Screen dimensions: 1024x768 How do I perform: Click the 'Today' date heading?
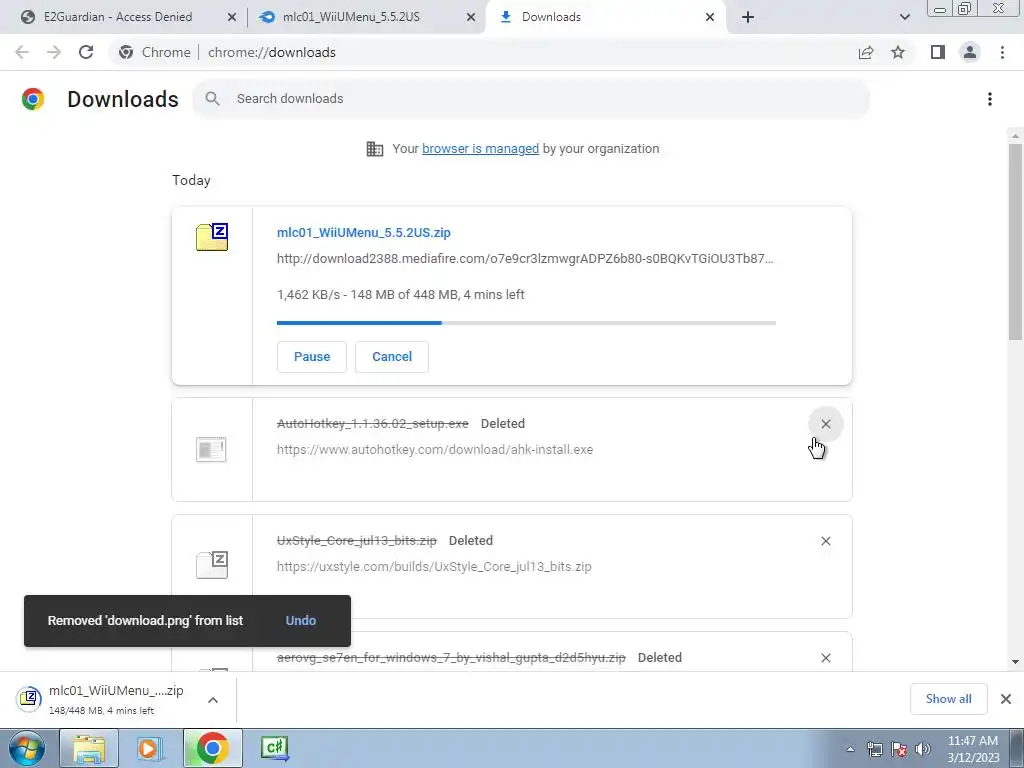191,180
